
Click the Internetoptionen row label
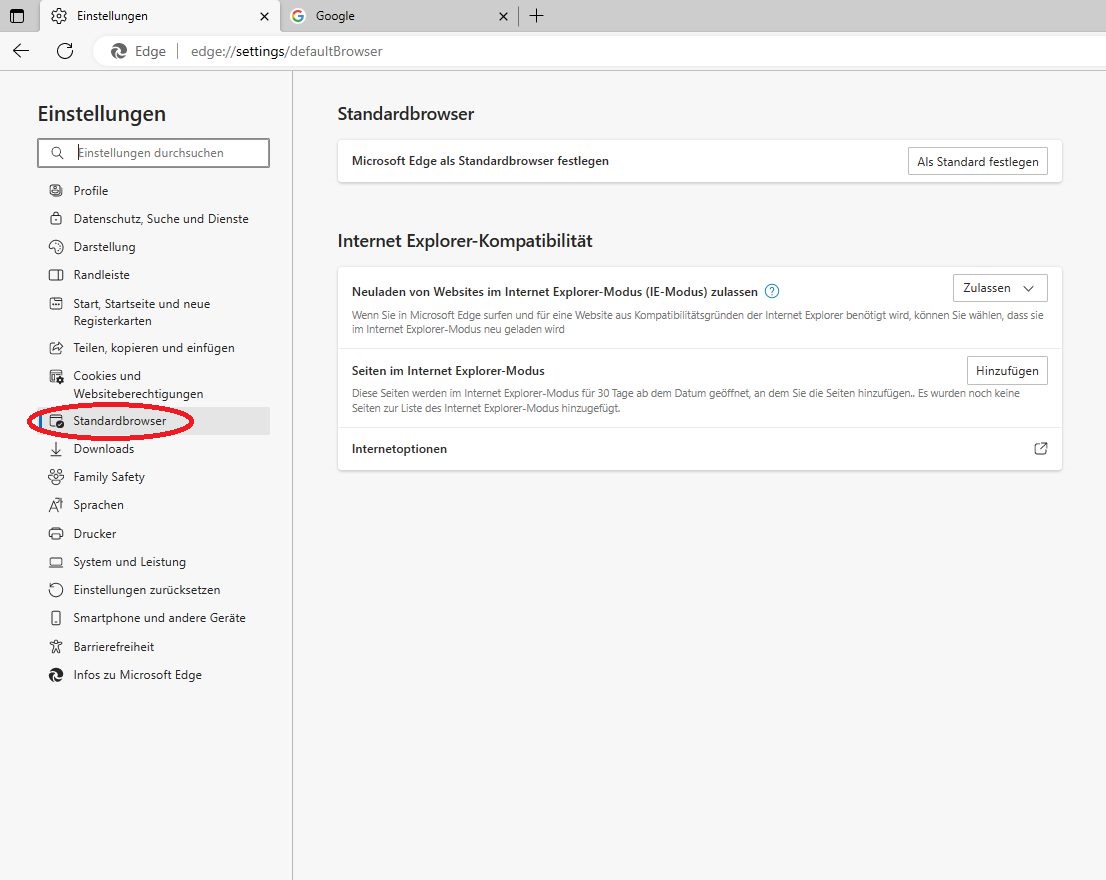click(399, 449)
